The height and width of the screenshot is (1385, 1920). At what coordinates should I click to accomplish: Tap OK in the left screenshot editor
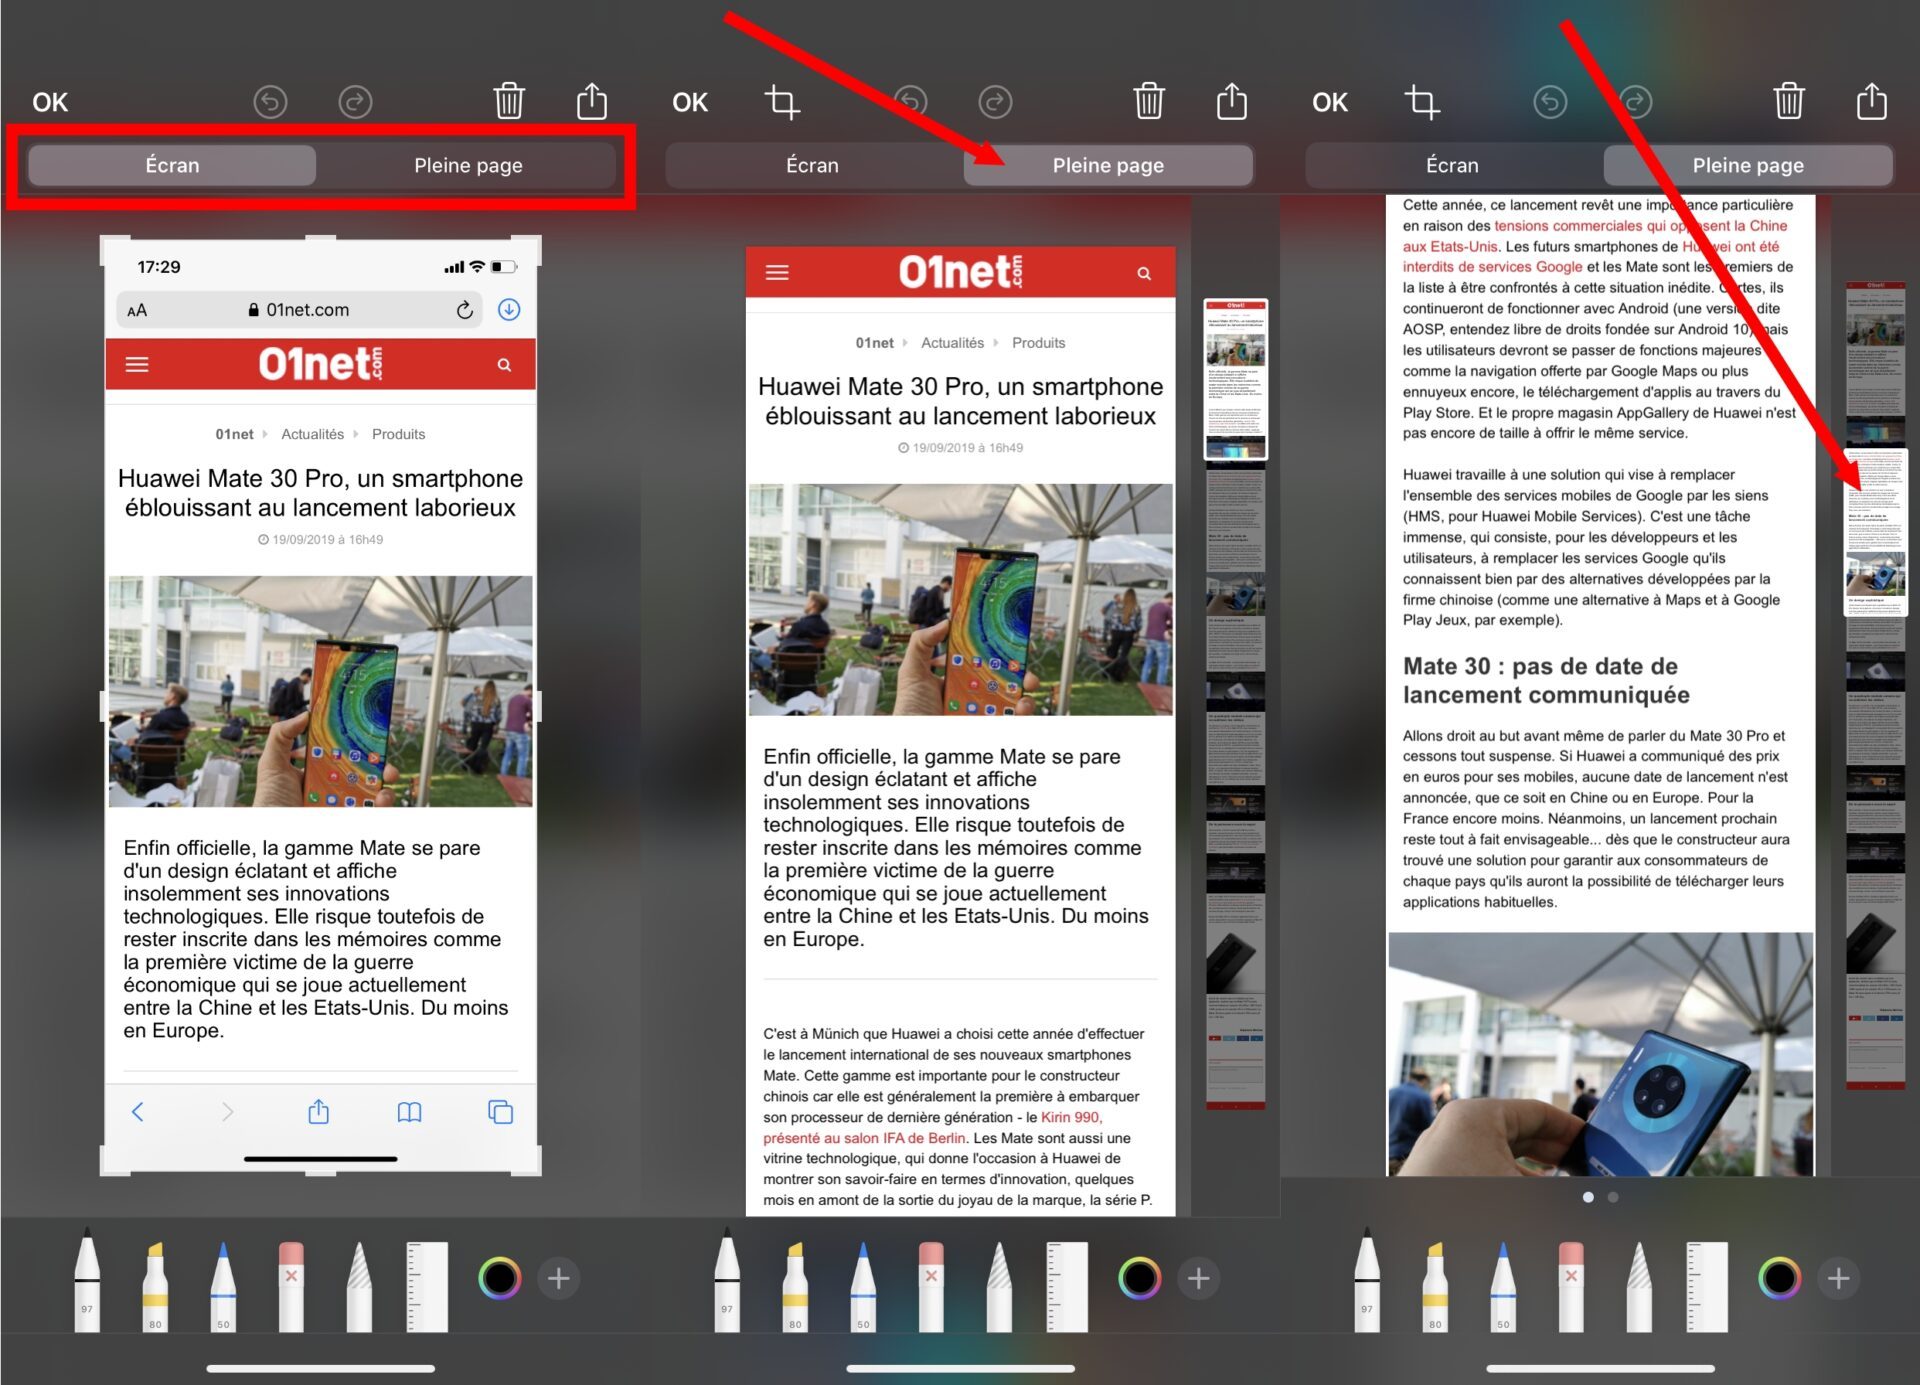pyautogui.click(x=50, y=102)
